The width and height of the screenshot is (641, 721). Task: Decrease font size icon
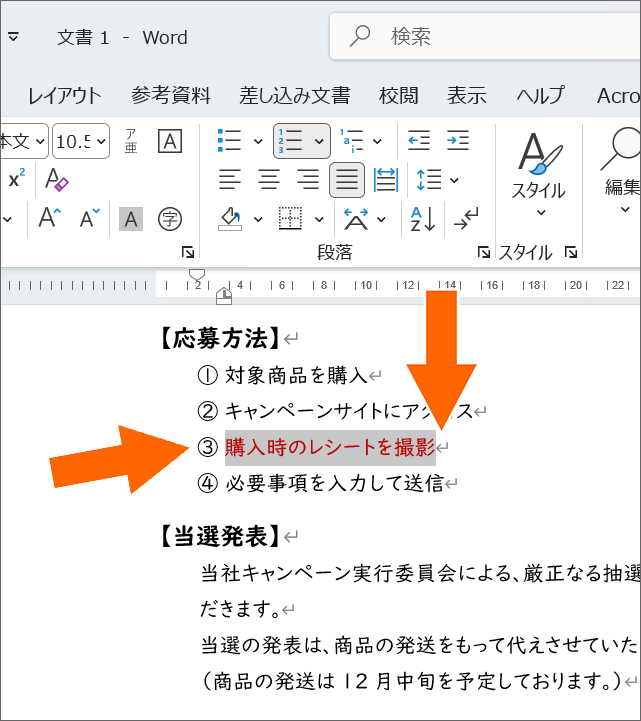tap(89, 218)
